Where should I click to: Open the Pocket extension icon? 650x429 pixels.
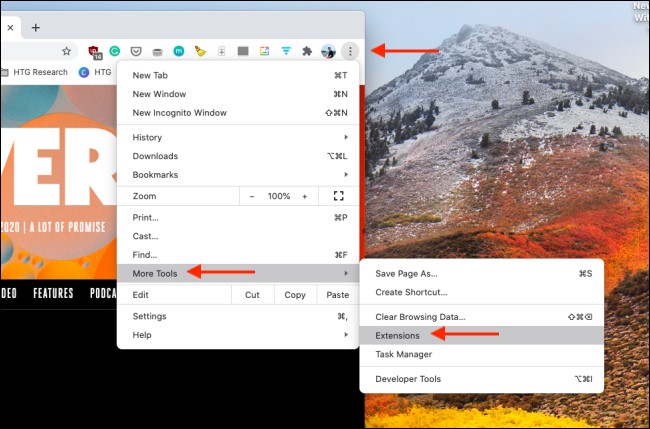tap(136, 51)
